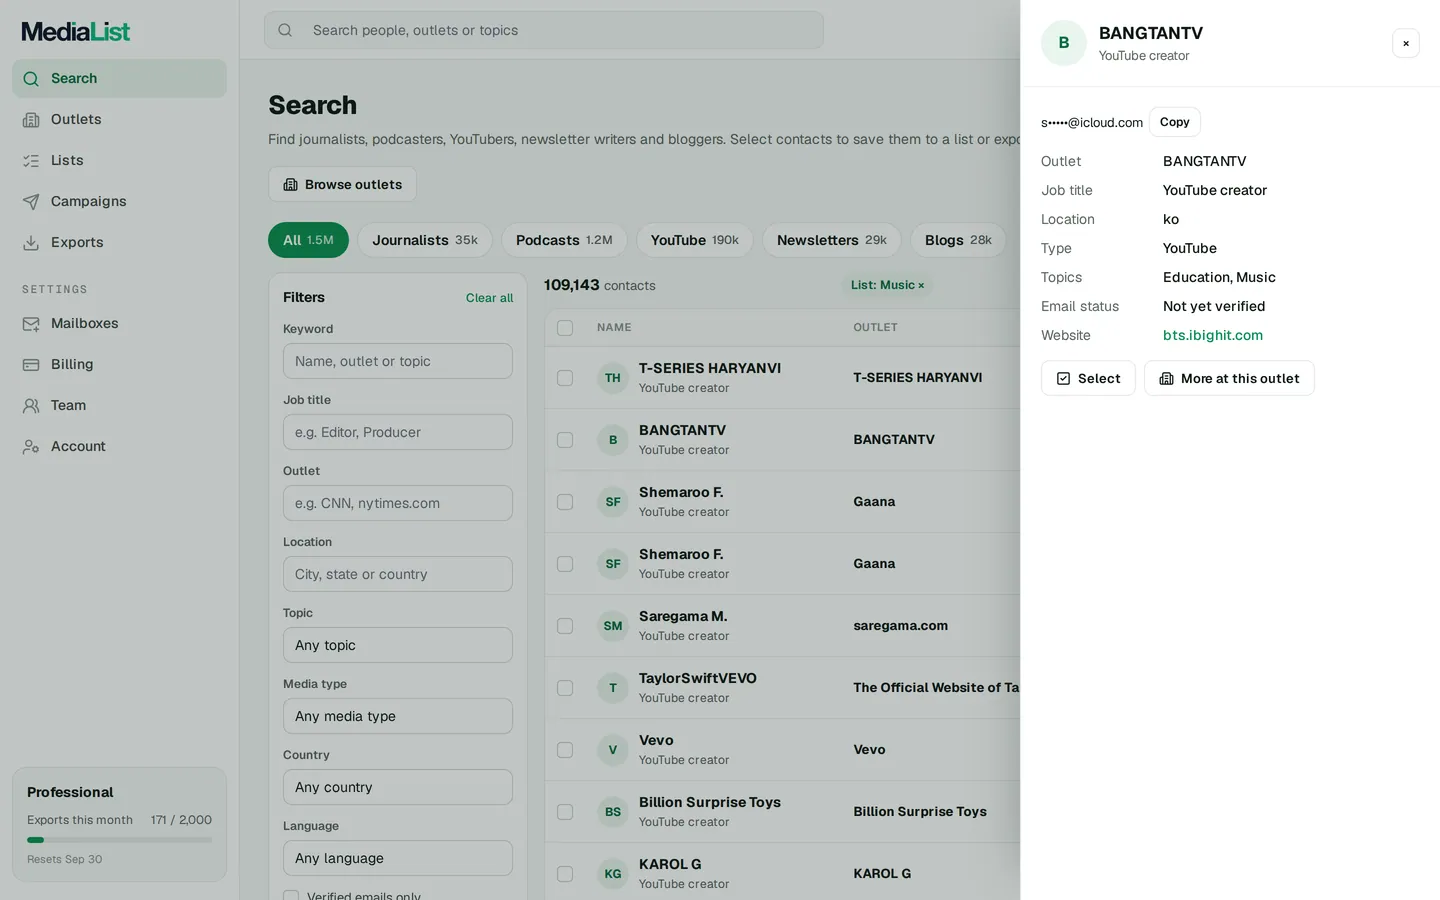The height and width of the screenshot is (900, 1440).
Task: Click the TaylorSwiftVEVO avatar badge
Action: 613,688
